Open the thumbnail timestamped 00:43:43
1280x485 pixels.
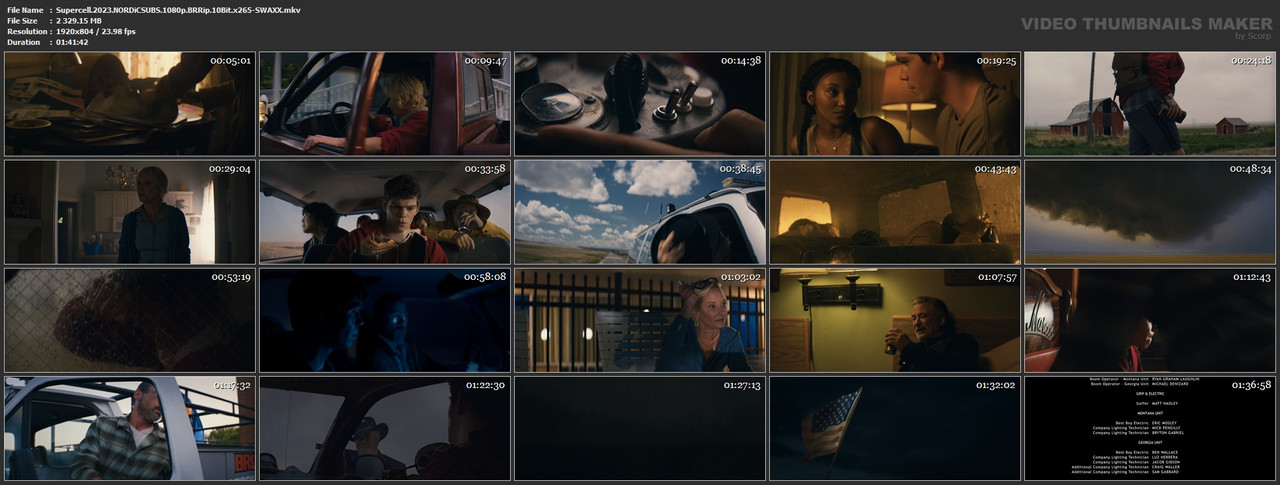click(x=895, y=211)
